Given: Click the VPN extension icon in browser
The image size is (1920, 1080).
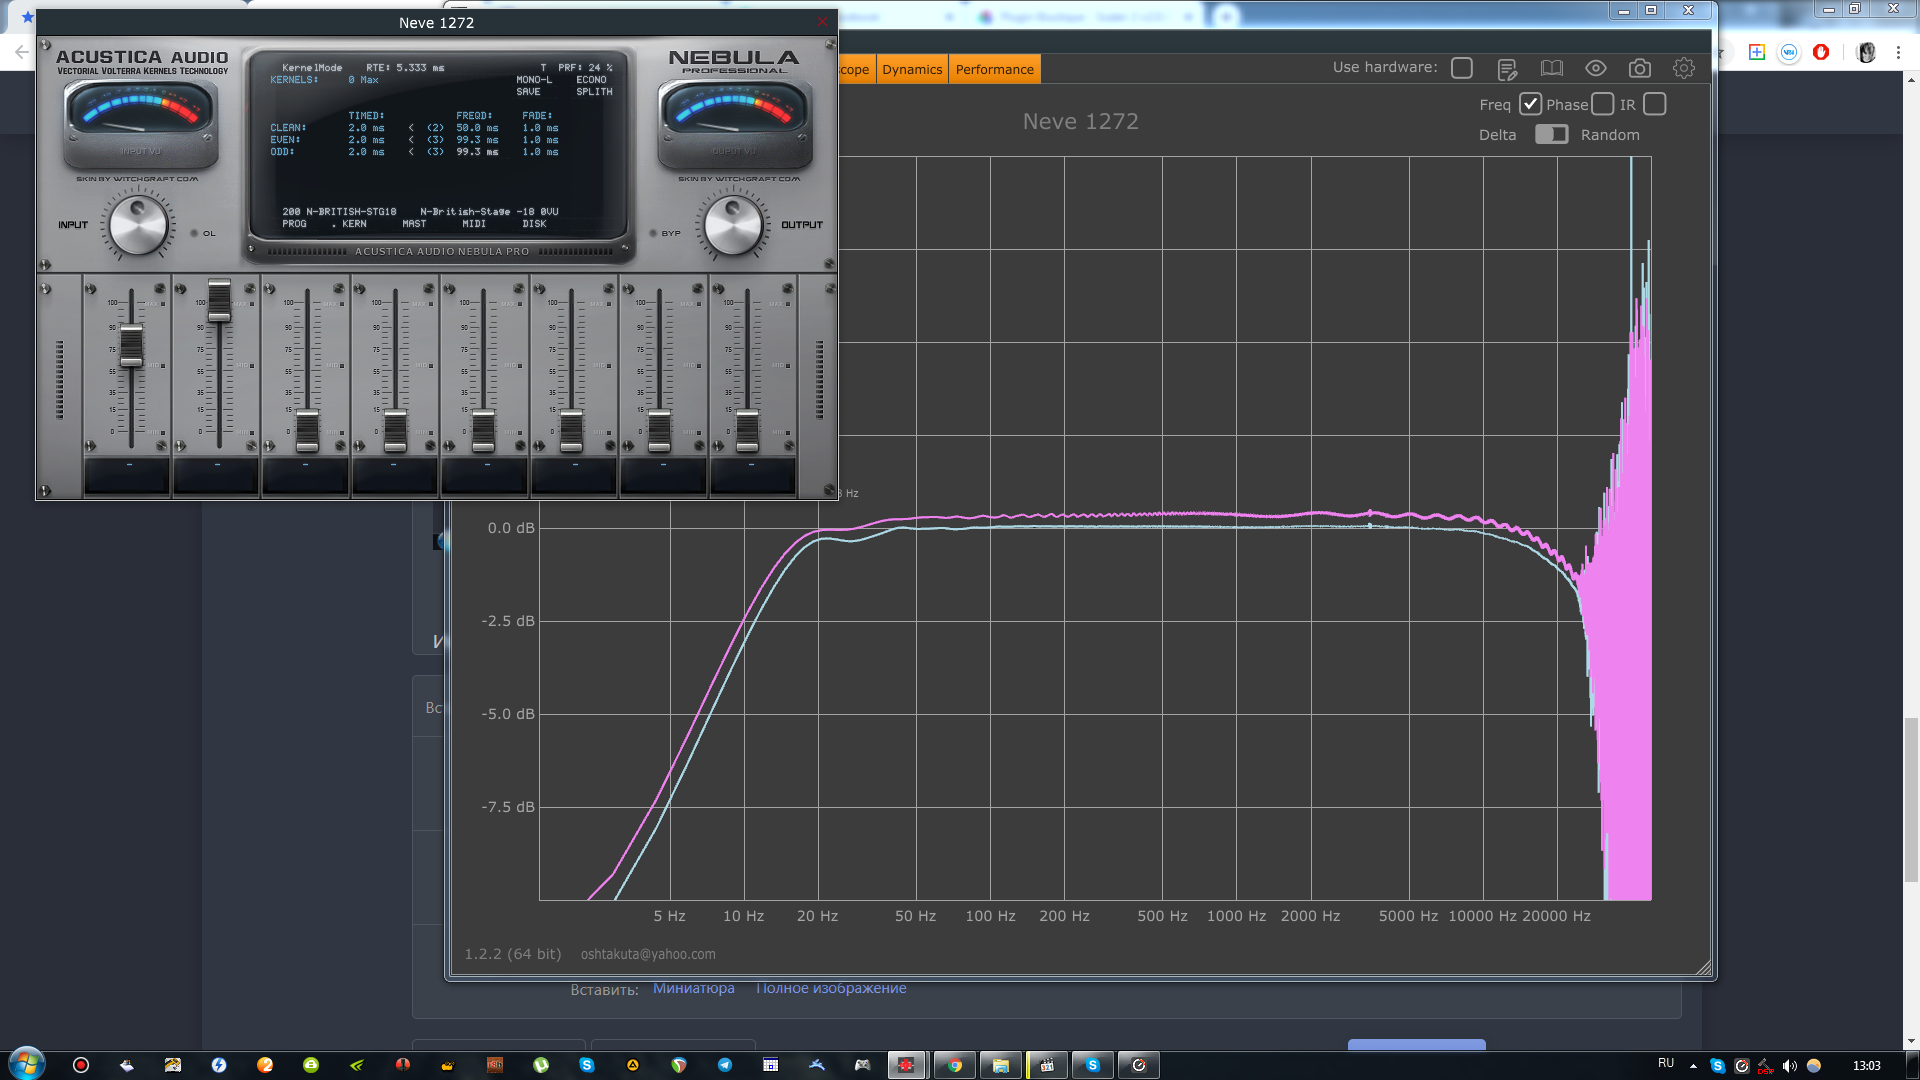Looking at the screenshot, I should coord(1789,52).
